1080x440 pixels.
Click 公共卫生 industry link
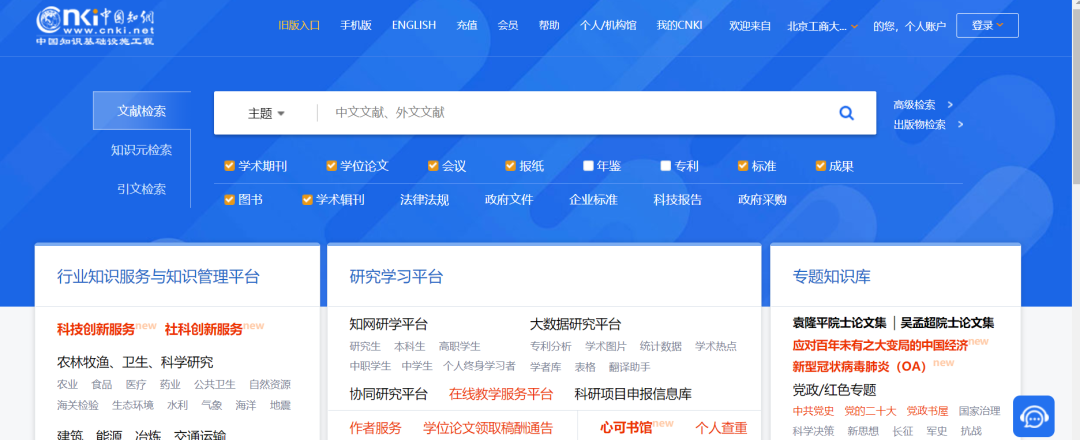(214, 384)
